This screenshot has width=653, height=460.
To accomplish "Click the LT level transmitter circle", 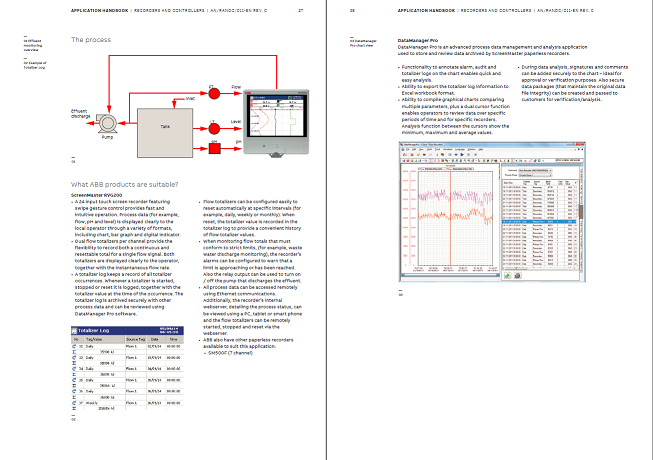I will coord(212,126).
